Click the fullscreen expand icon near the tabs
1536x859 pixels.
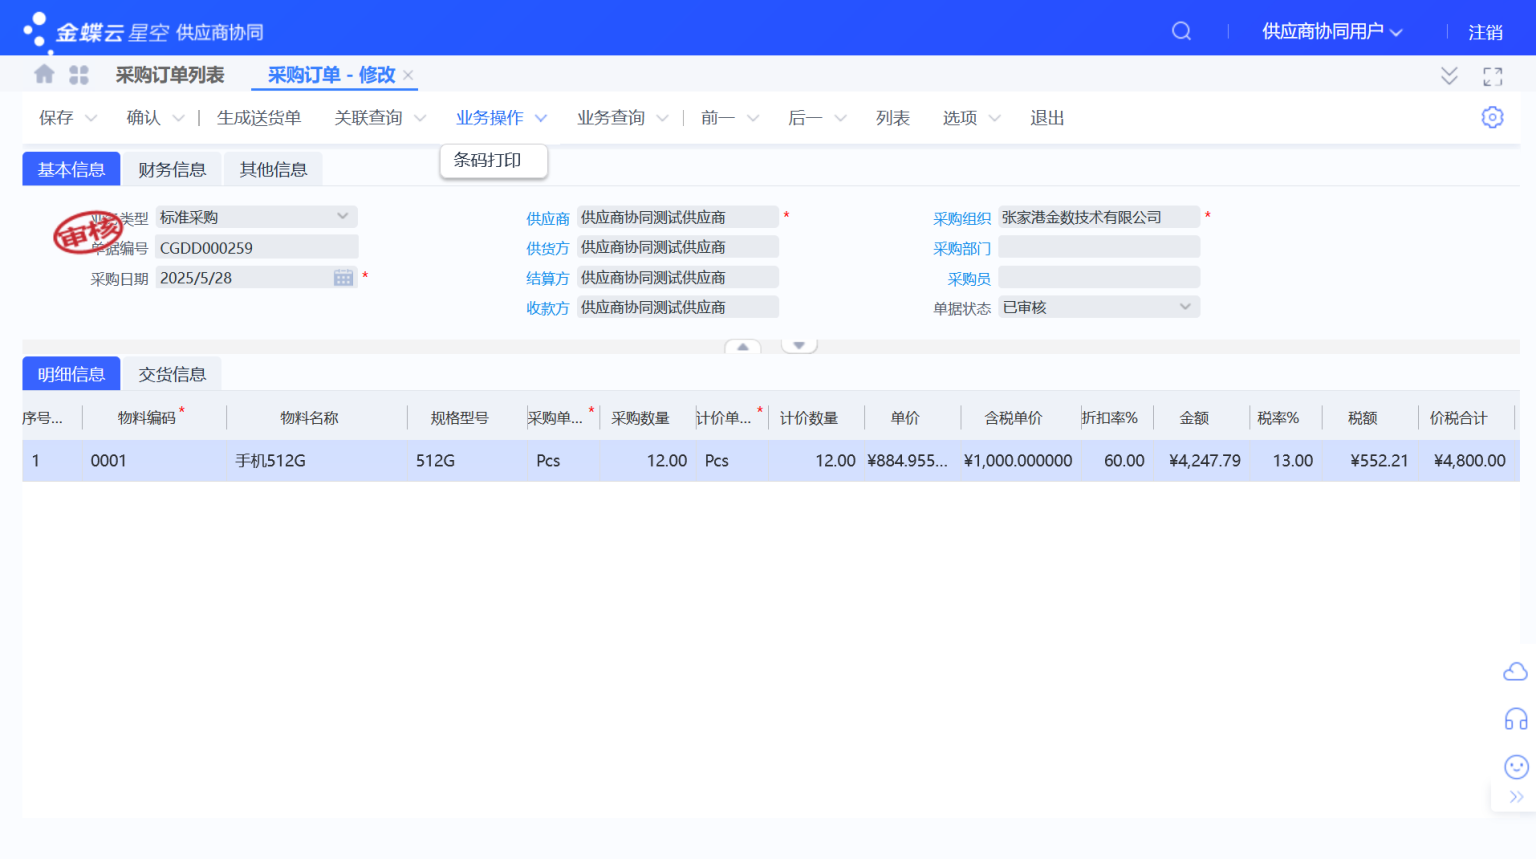tap(1492, 75)
